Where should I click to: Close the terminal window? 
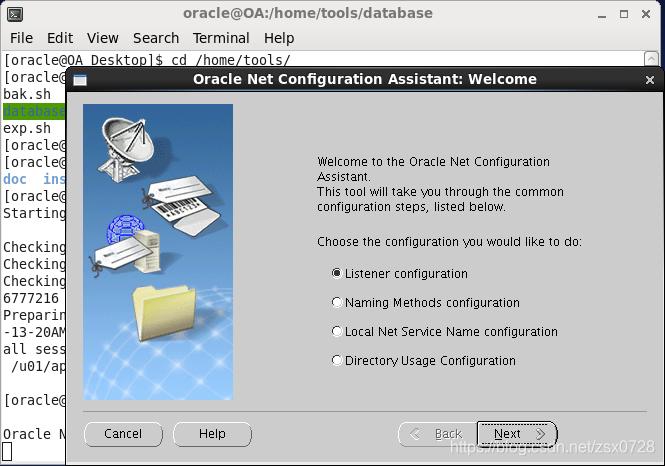646,14
